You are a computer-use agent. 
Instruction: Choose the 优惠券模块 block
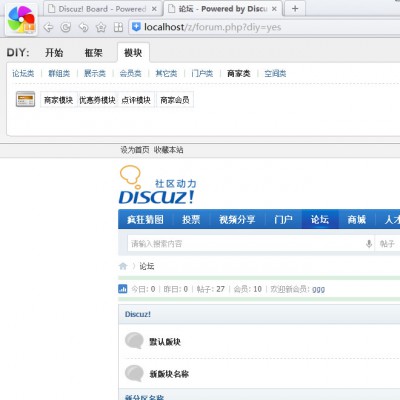[97, 100]
